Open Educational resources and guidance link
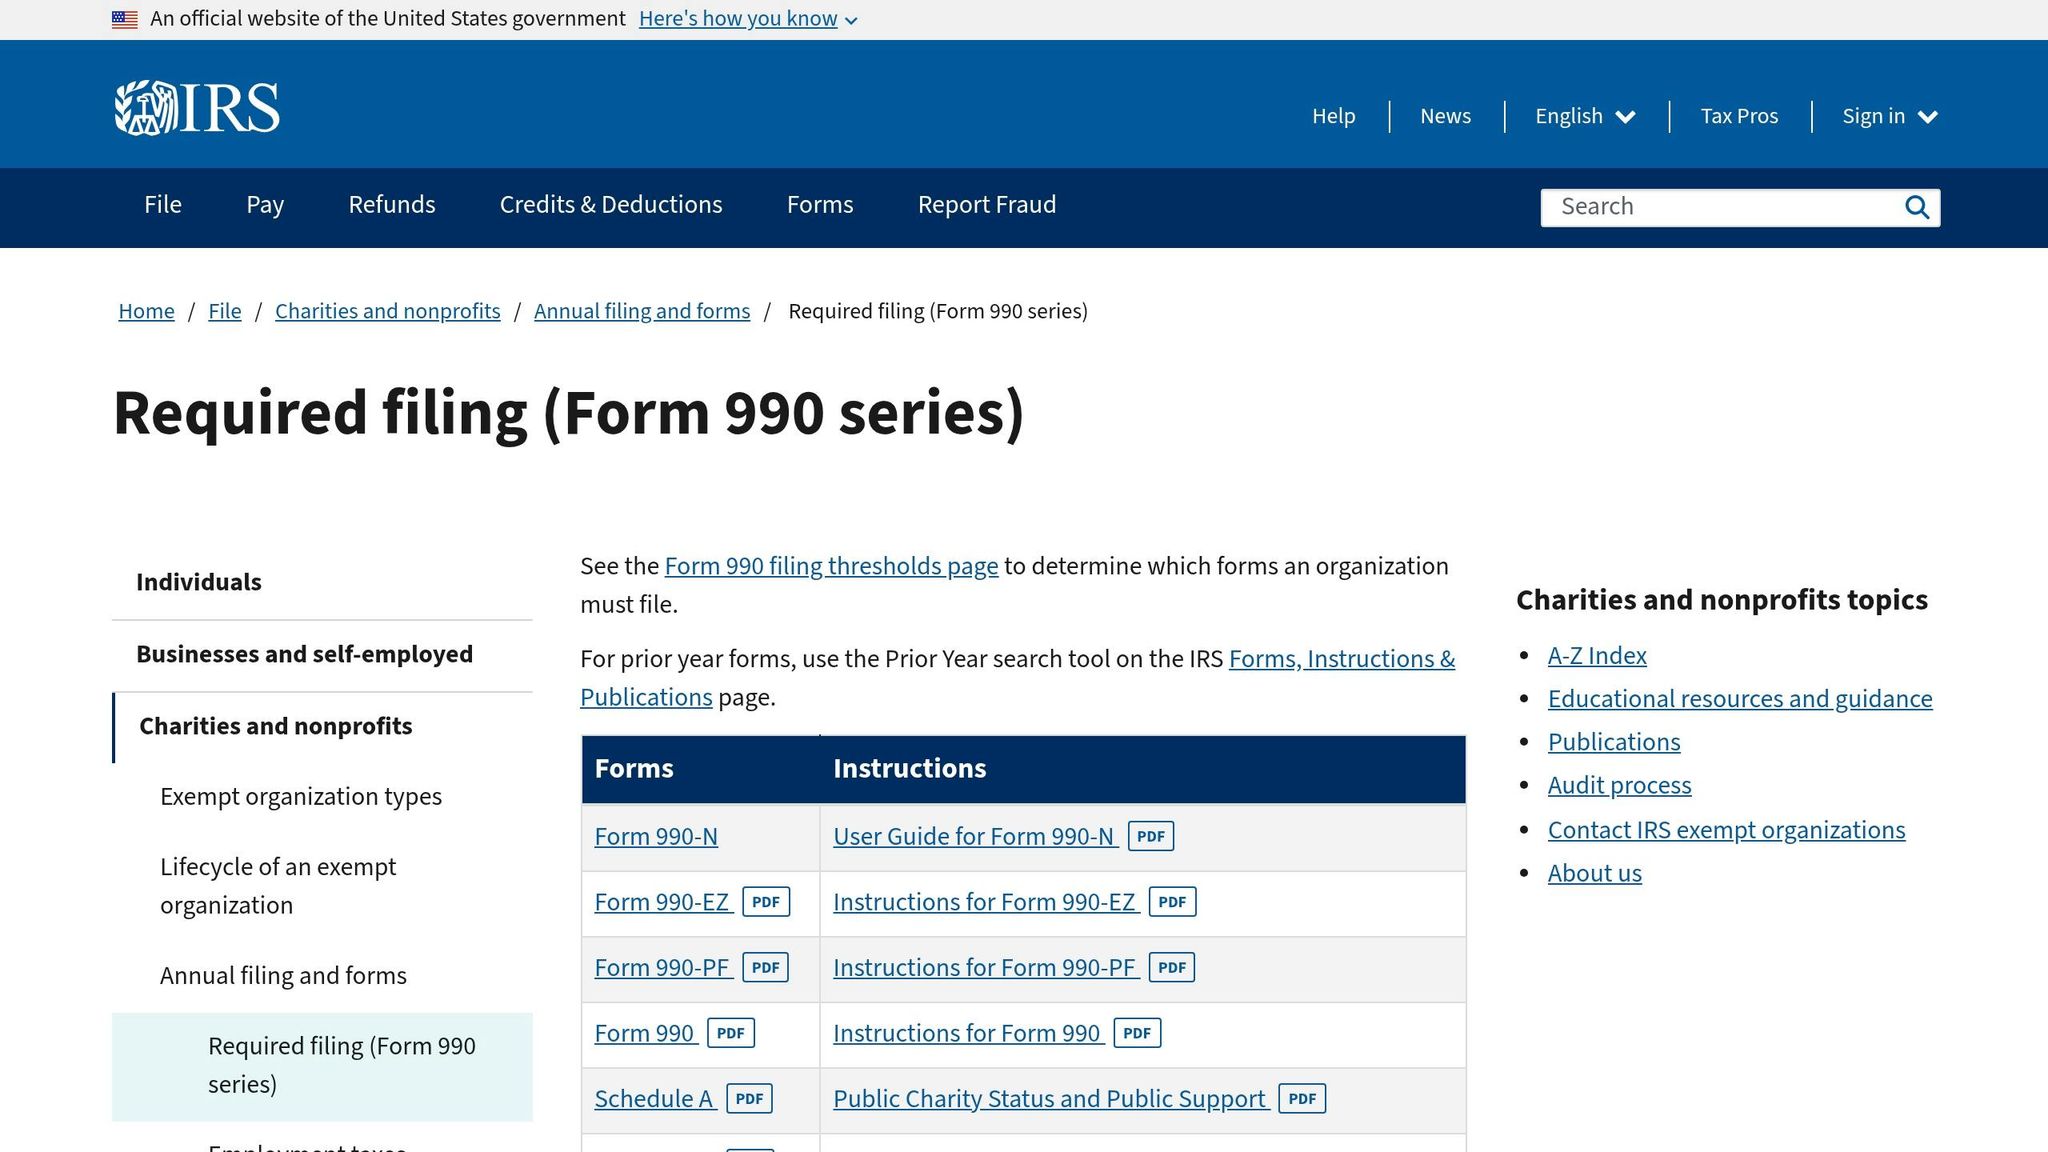The image size is (2048, 1152). (1740, 699)
